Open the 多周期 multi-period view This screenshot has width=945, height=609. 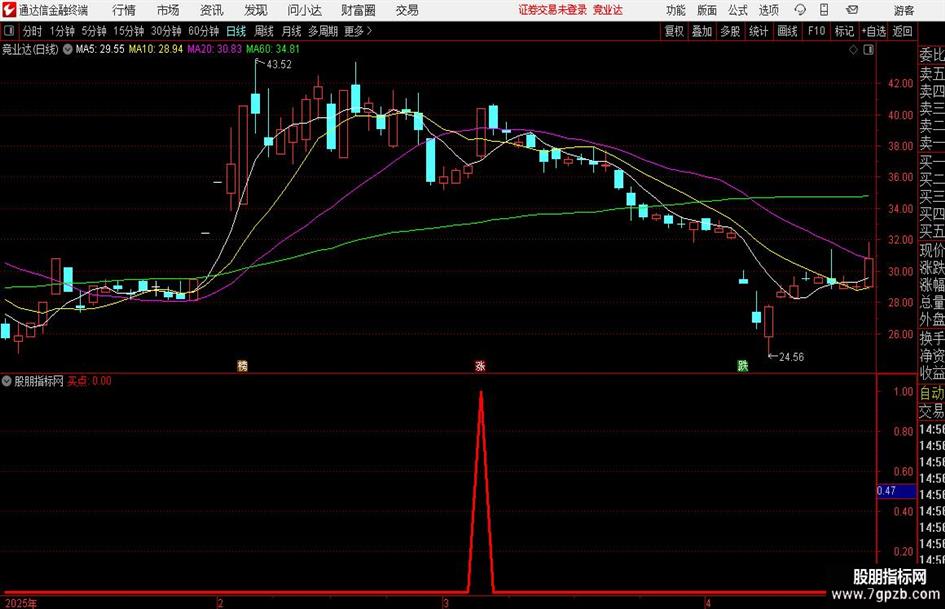click(323, 31)
